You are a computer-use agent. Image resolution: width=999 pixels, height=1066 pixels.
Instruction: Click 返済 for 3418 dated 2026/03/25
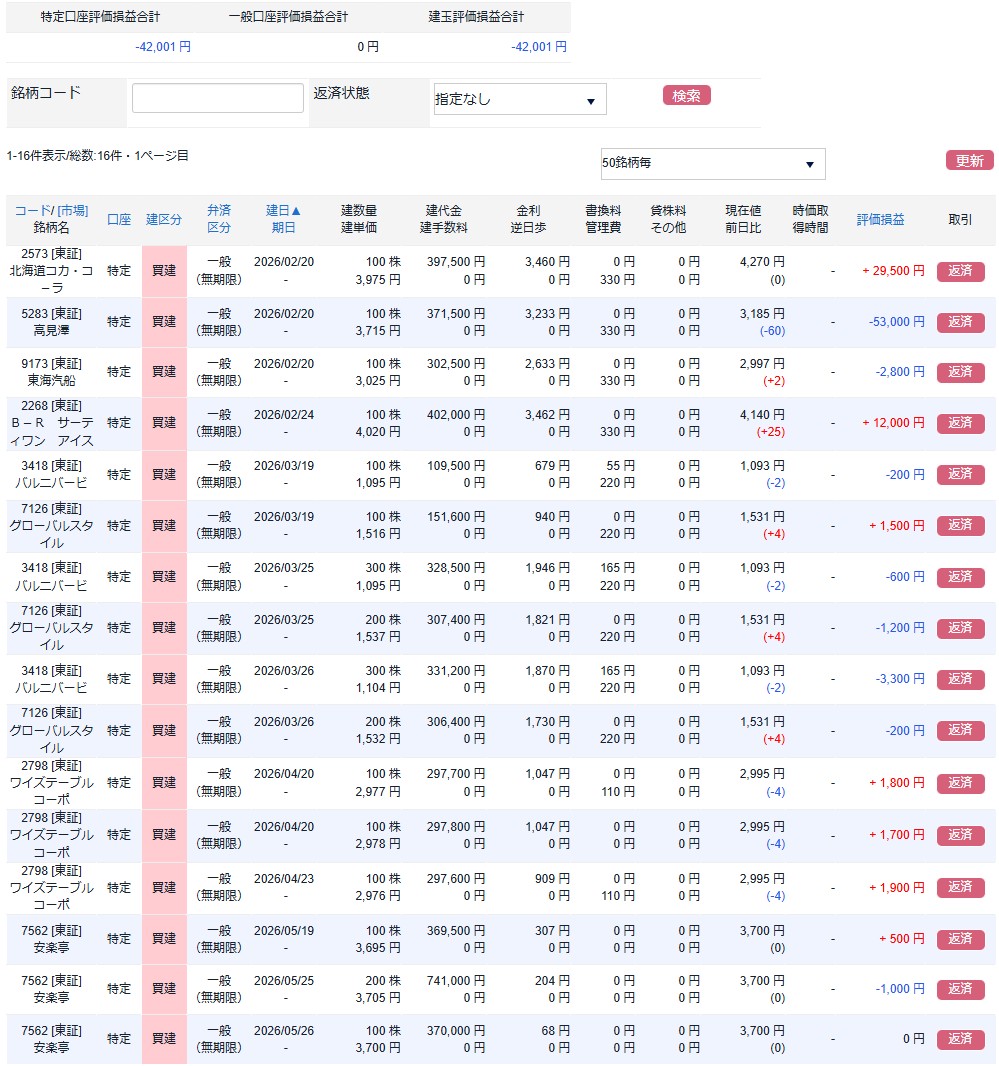pos(960,577)
